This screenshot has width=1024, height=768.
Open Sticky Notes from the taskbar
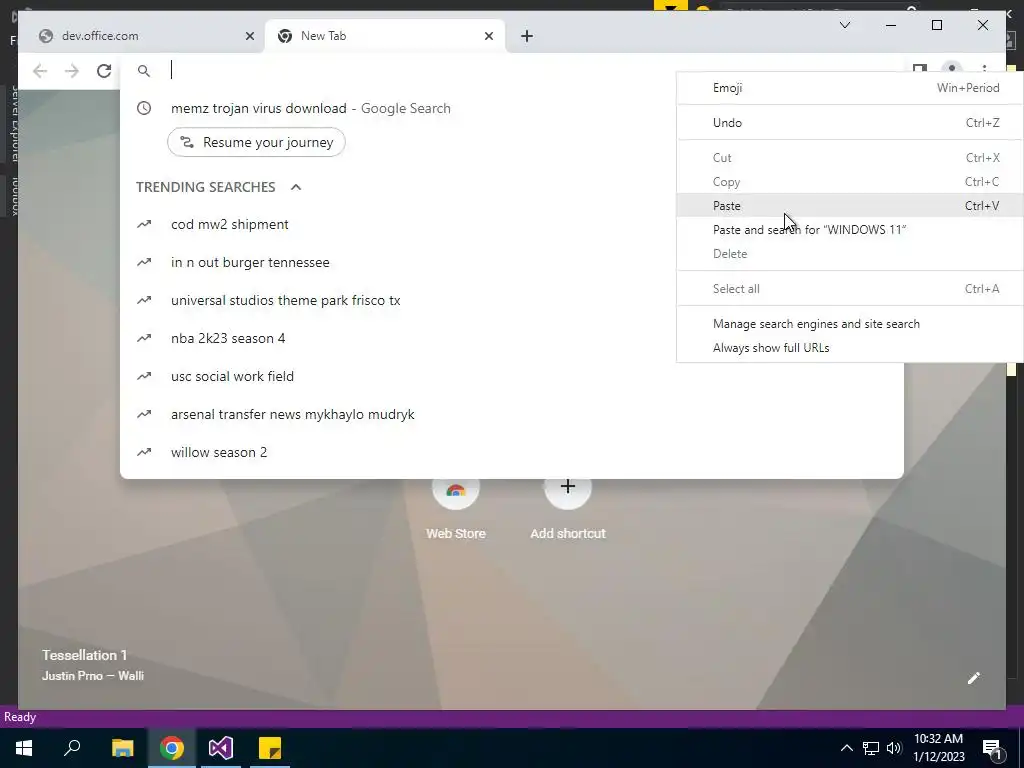click(270, 748)
